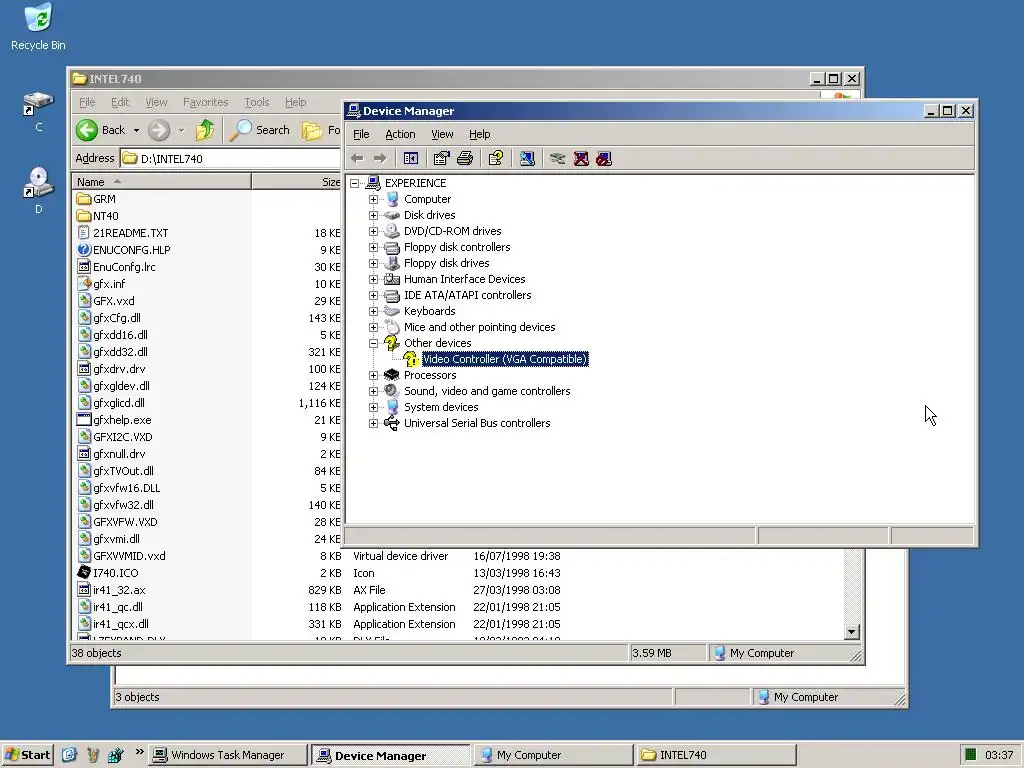This screenshot has height=768, width=1024.
Task: Select the ENUCONFG.HLP help file
Action: point(123,249)
